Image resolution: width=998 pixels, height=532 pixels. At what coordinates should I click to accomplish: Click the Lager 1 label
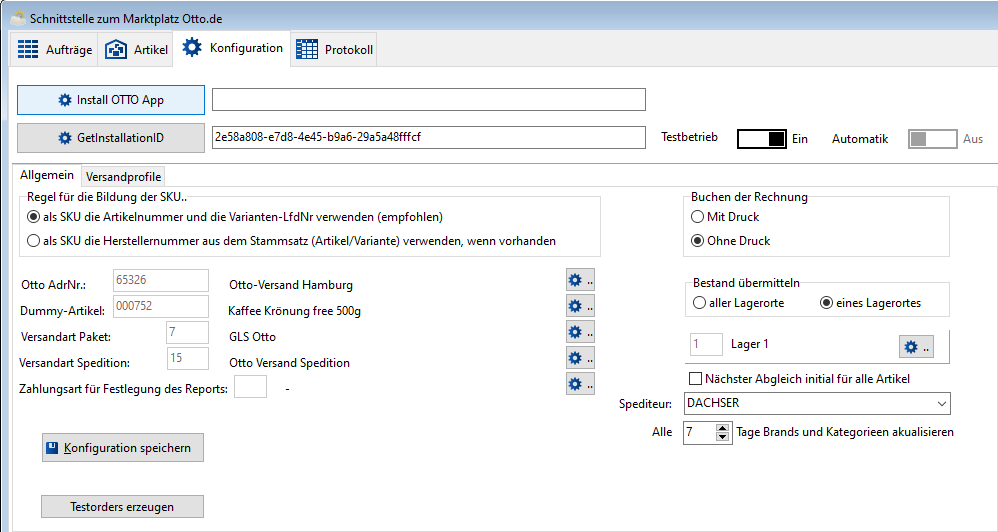pos(750,344)
